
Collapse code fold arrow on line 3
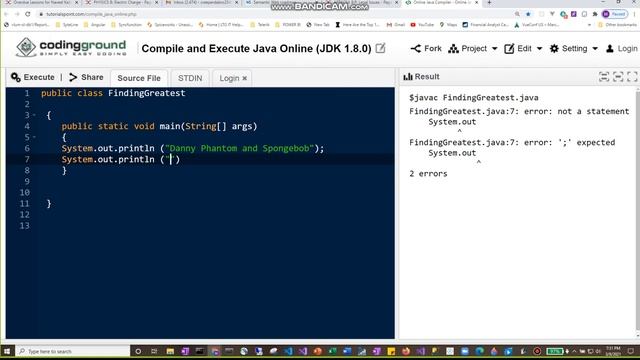(34, 115)
